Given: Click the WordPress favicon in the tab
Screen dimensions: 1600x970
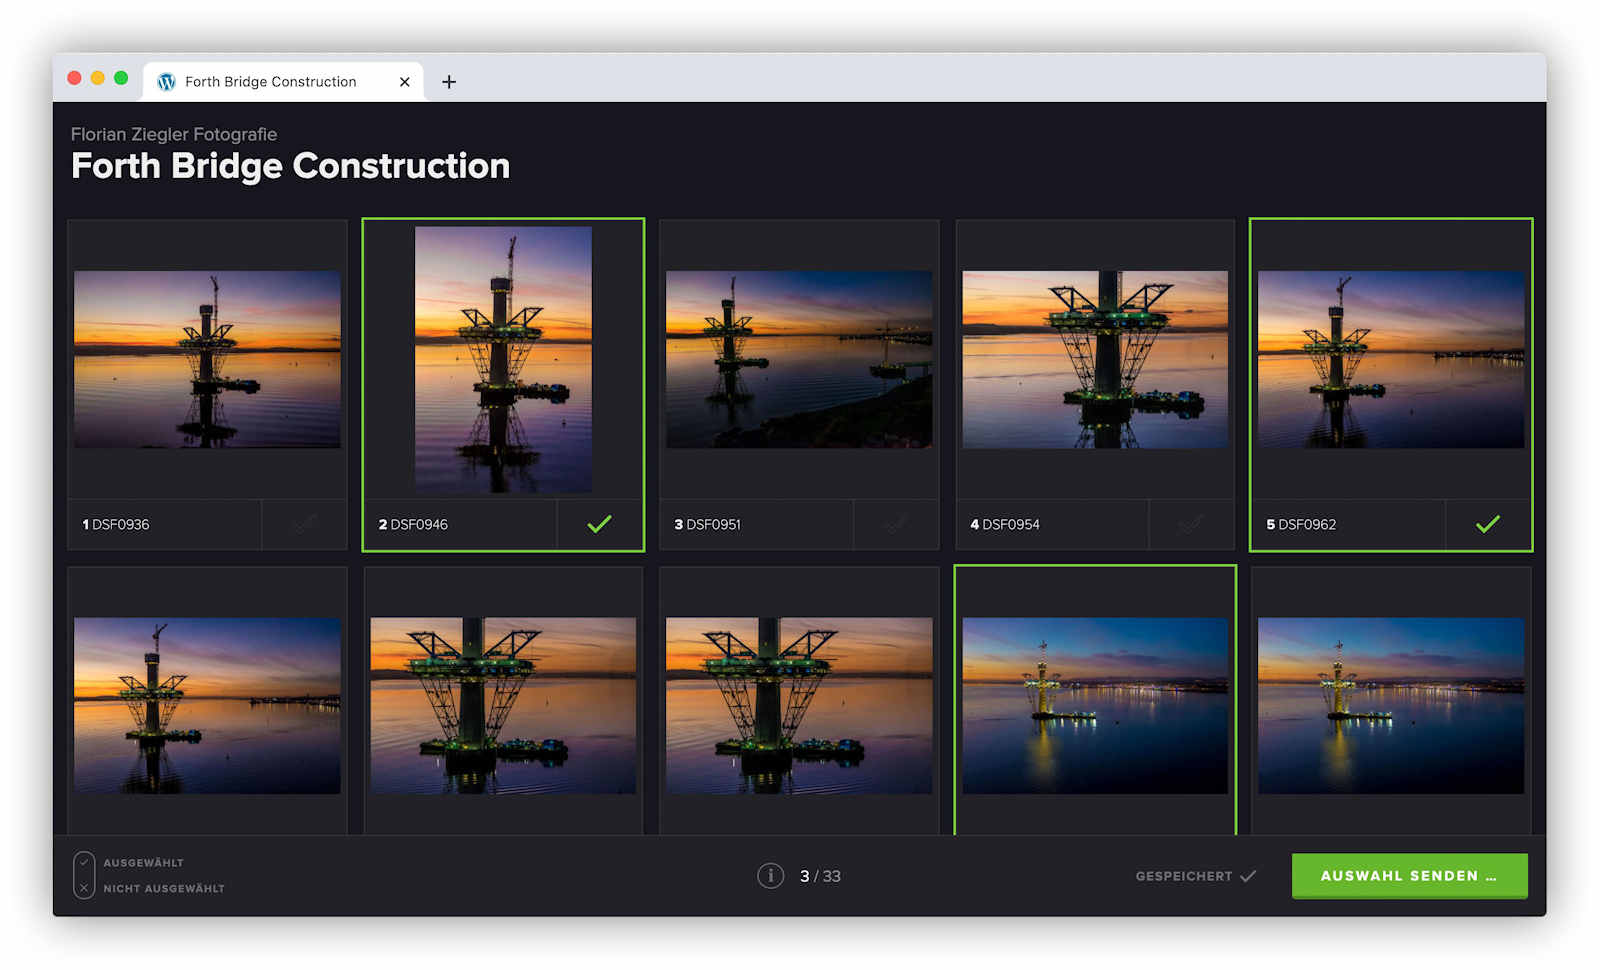Looking at the screenshot, I should click(167, 82).
